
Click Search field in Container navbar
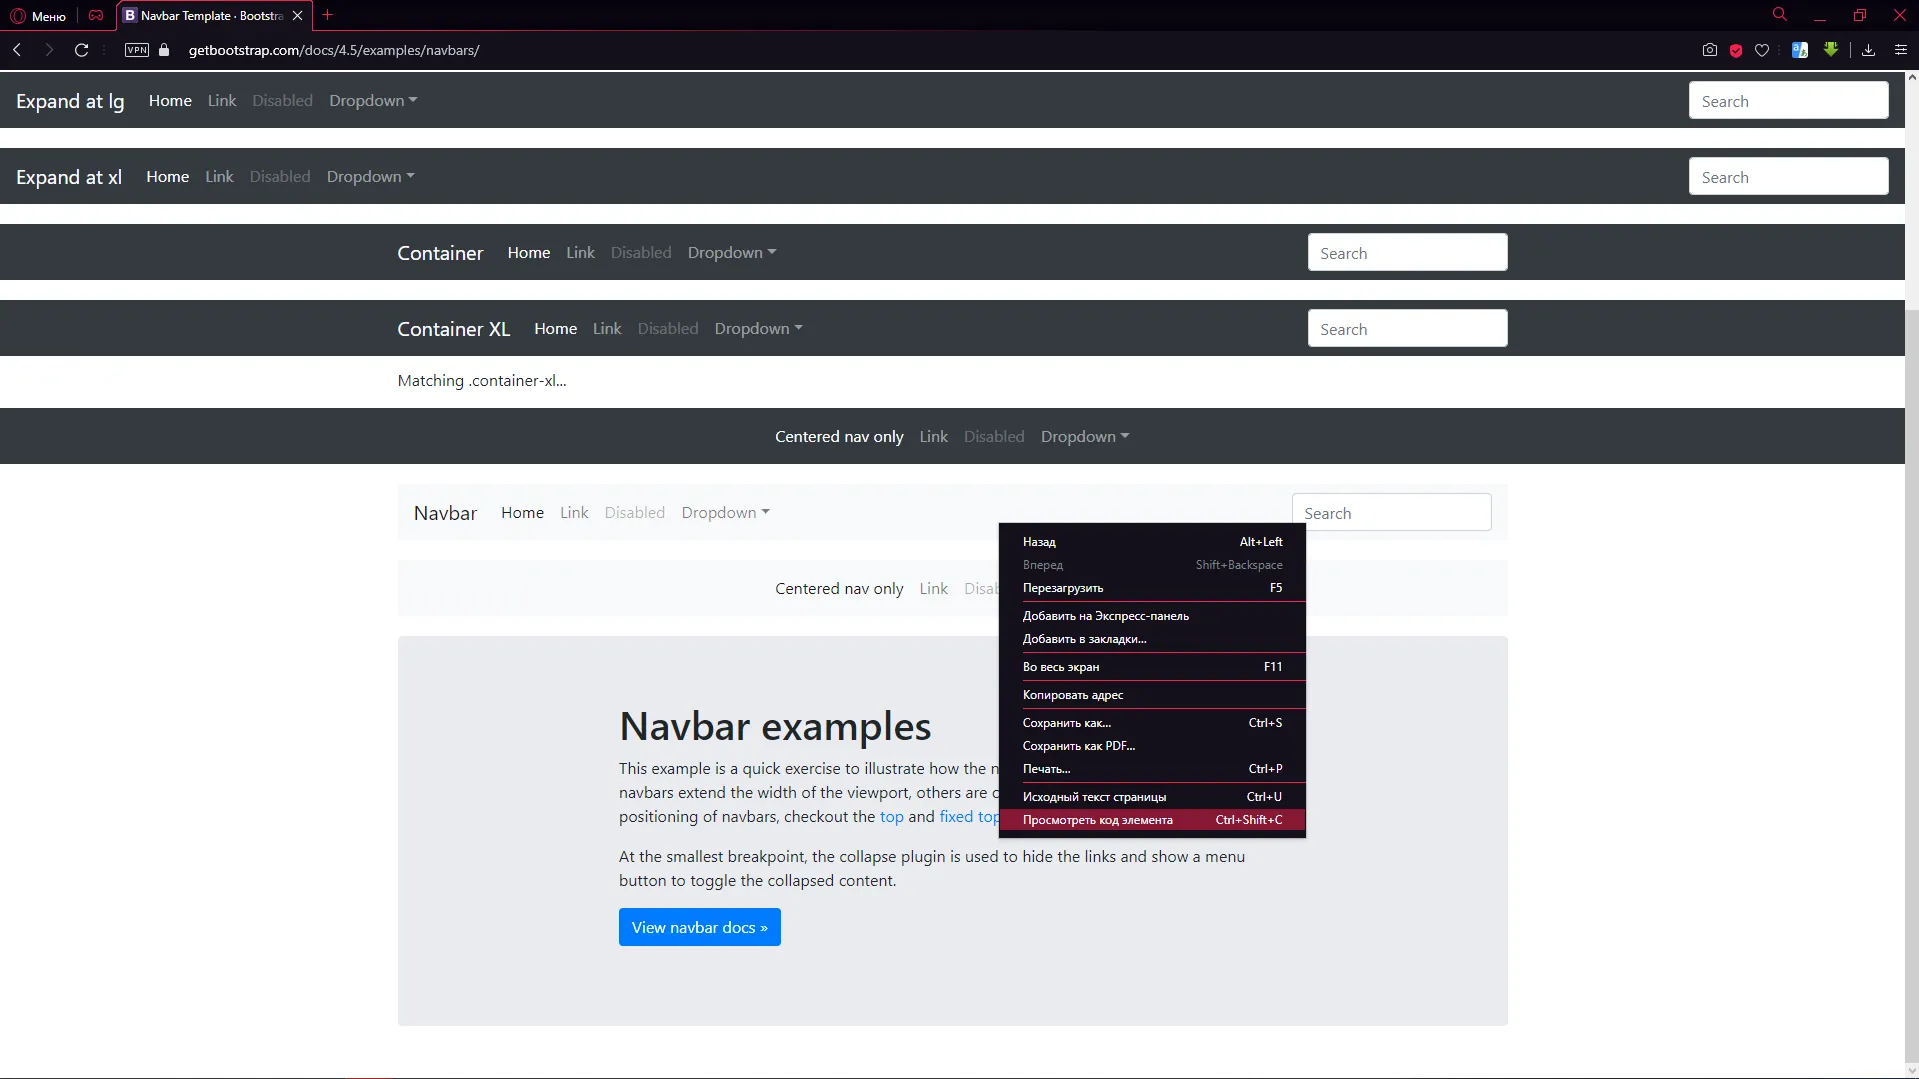point(1406,253)
